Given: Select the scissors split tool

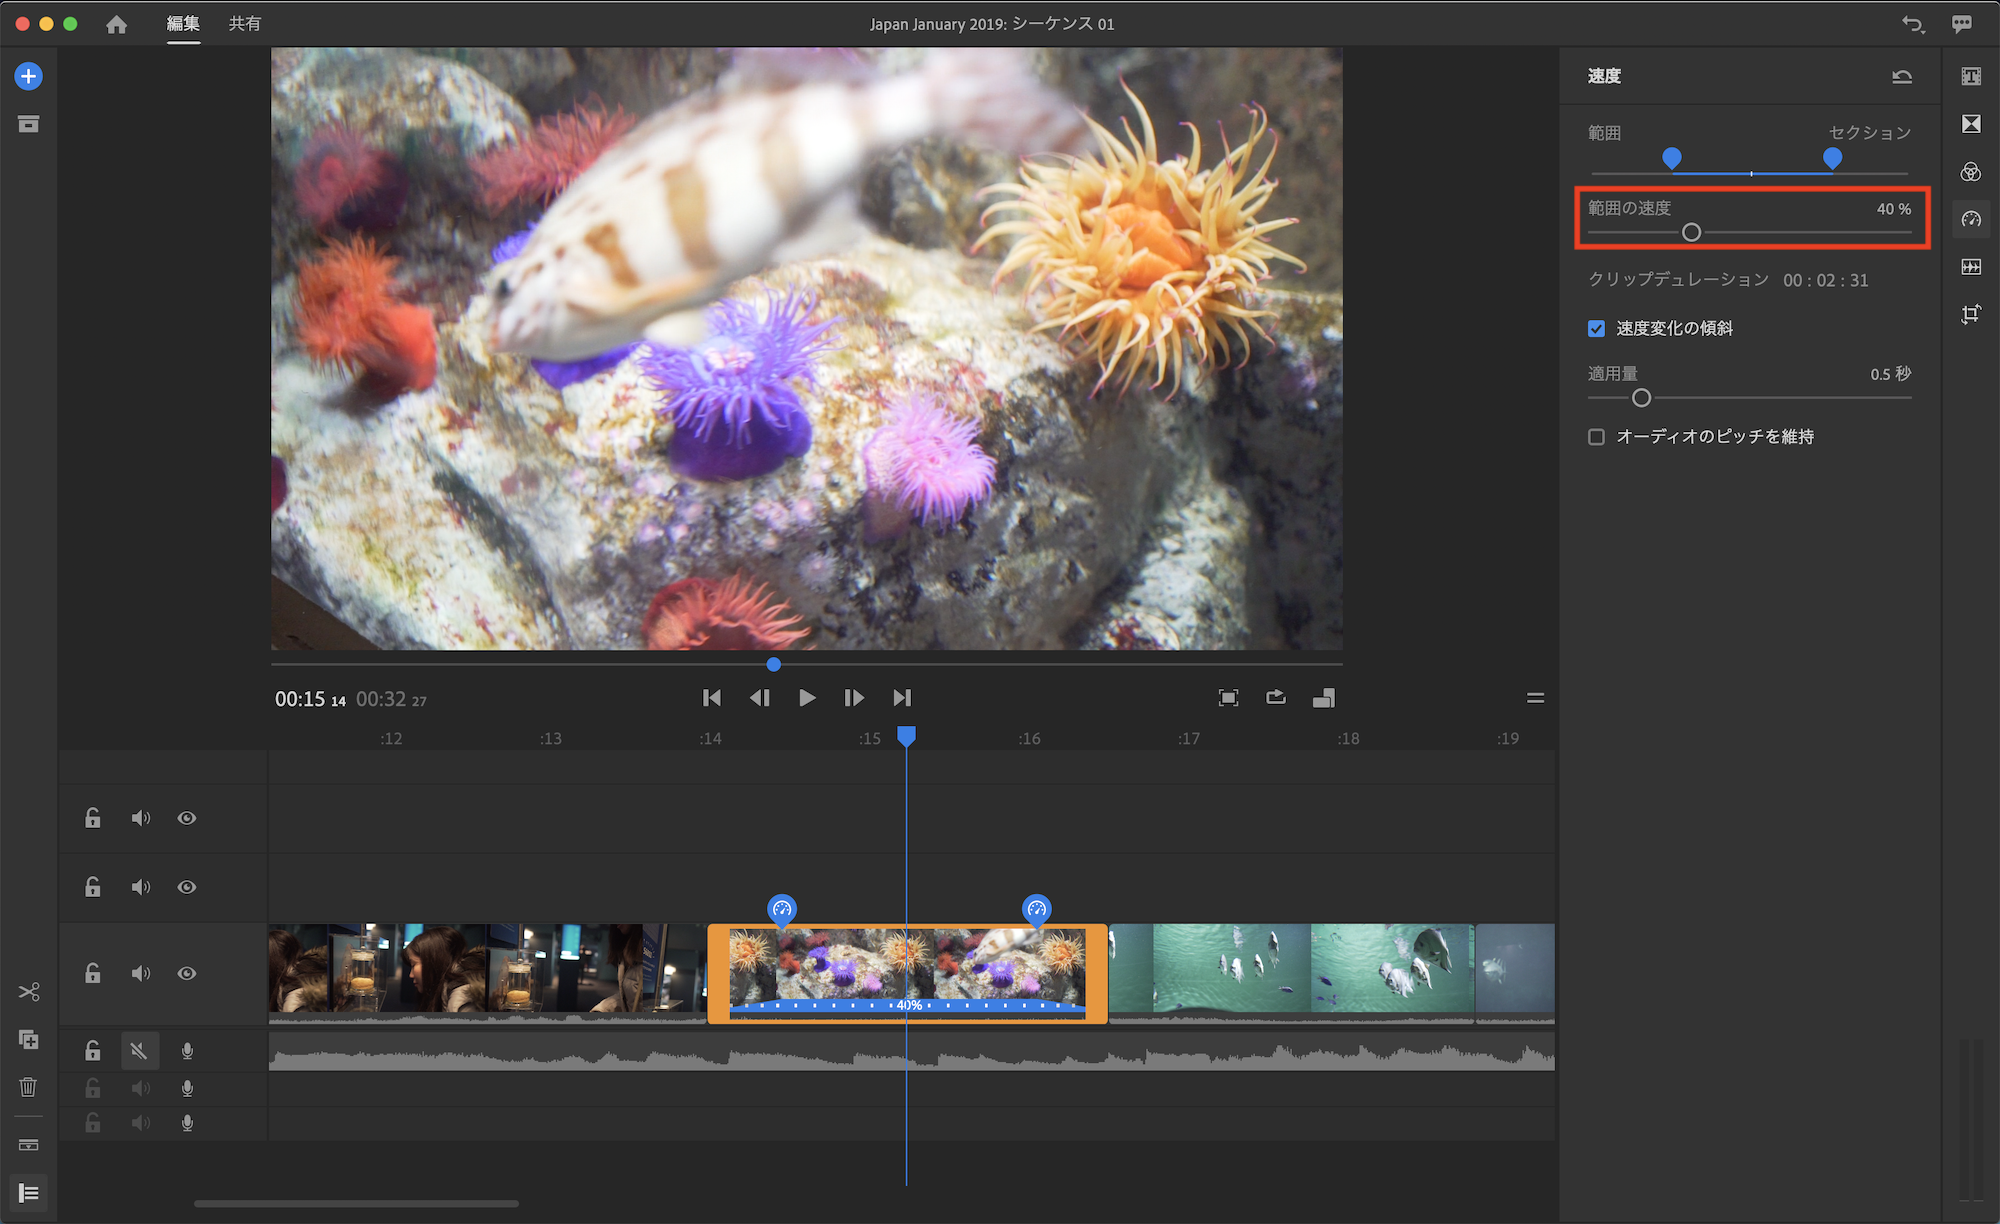Looking at the screenshot, I should coord(28,991).
